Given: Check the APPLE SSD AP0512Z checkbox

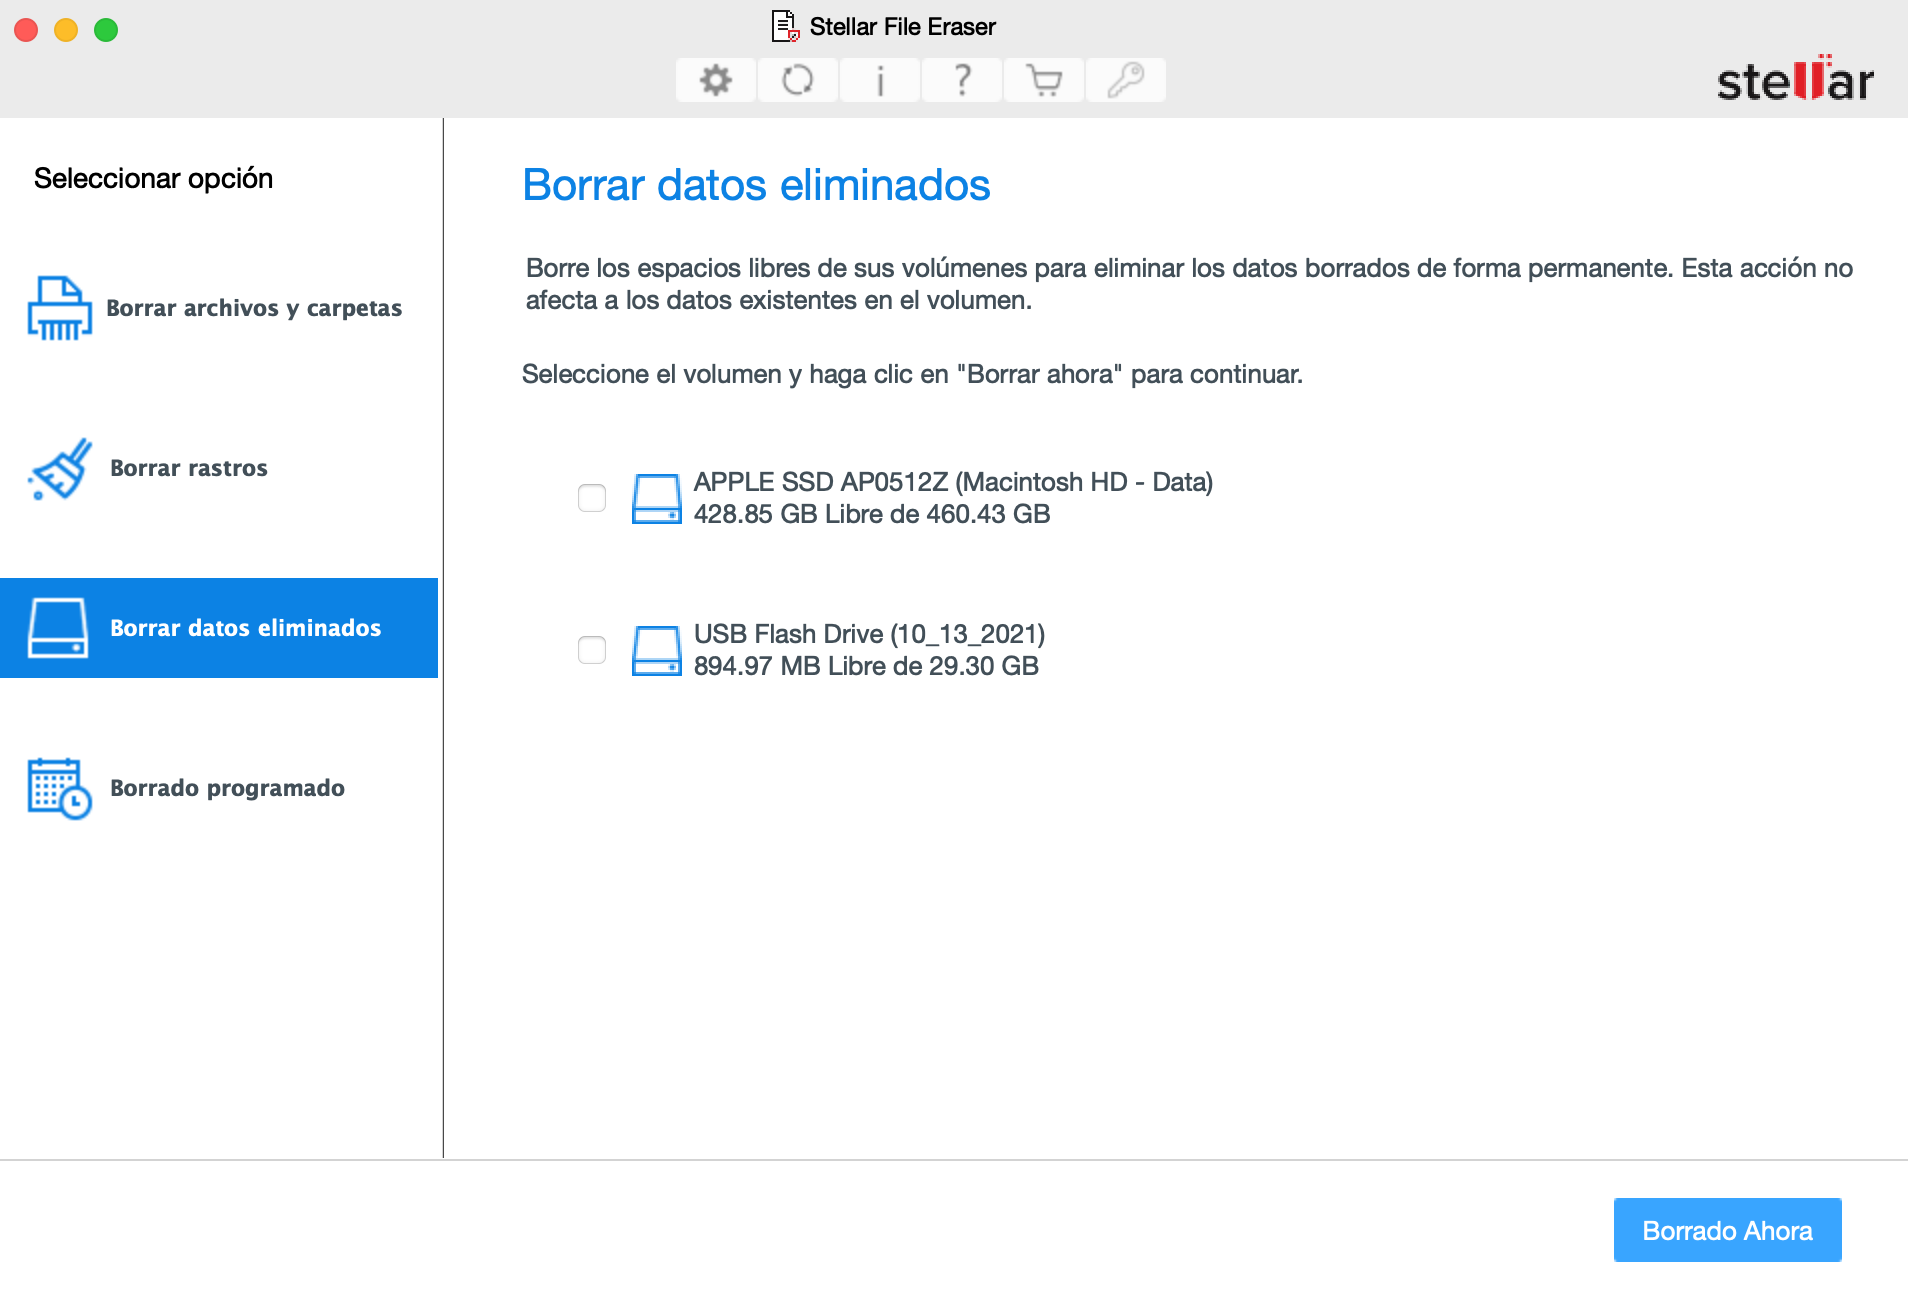Looking at the screenshot, I should click(x=592, y=498).
